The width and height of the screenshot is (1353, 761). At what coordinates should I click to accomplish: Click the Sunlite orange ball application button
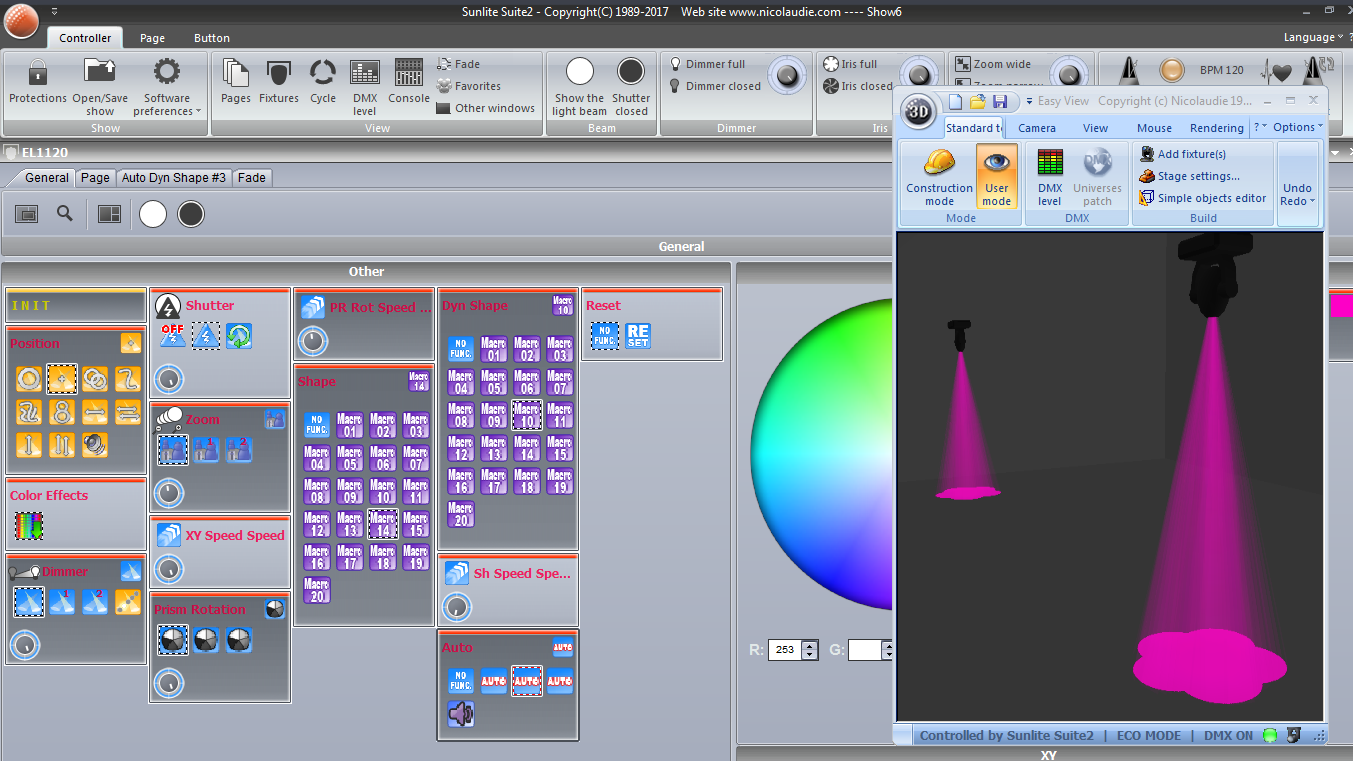point(21,20)
